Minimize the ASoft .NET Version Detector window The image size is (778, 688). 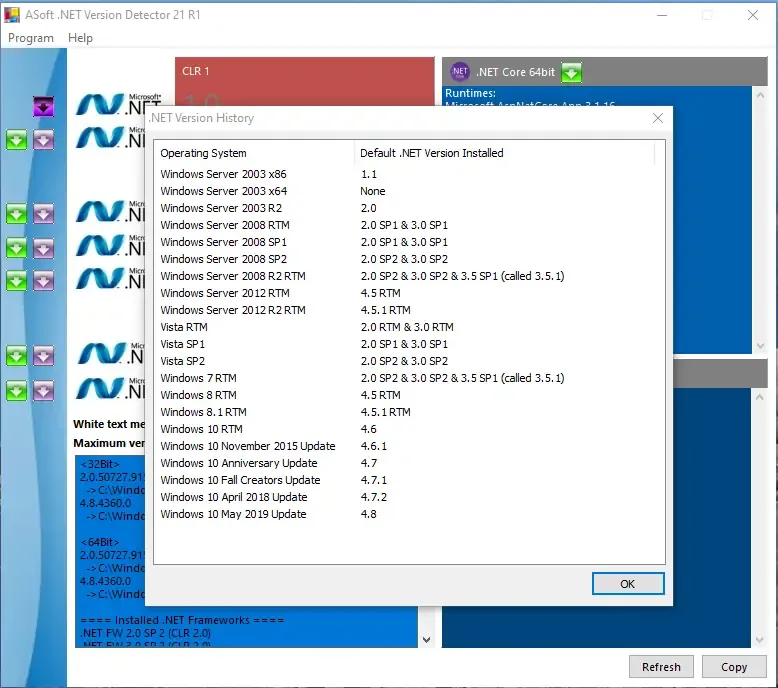point(662,15)
